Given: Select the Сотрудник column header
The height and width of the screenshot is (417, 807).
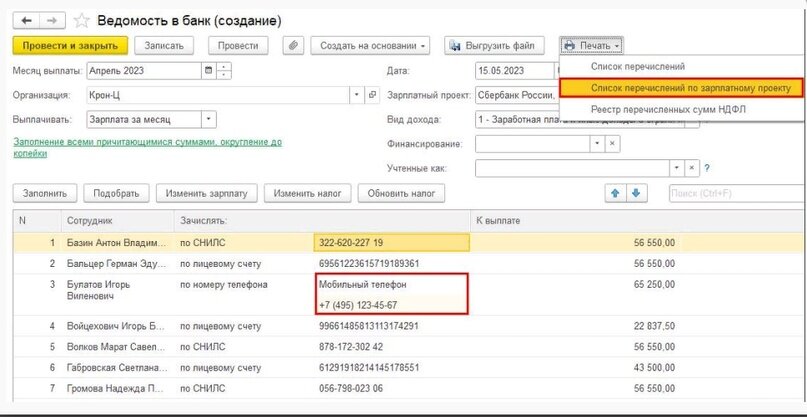Looking at the screenshot, I should (117, 220).
